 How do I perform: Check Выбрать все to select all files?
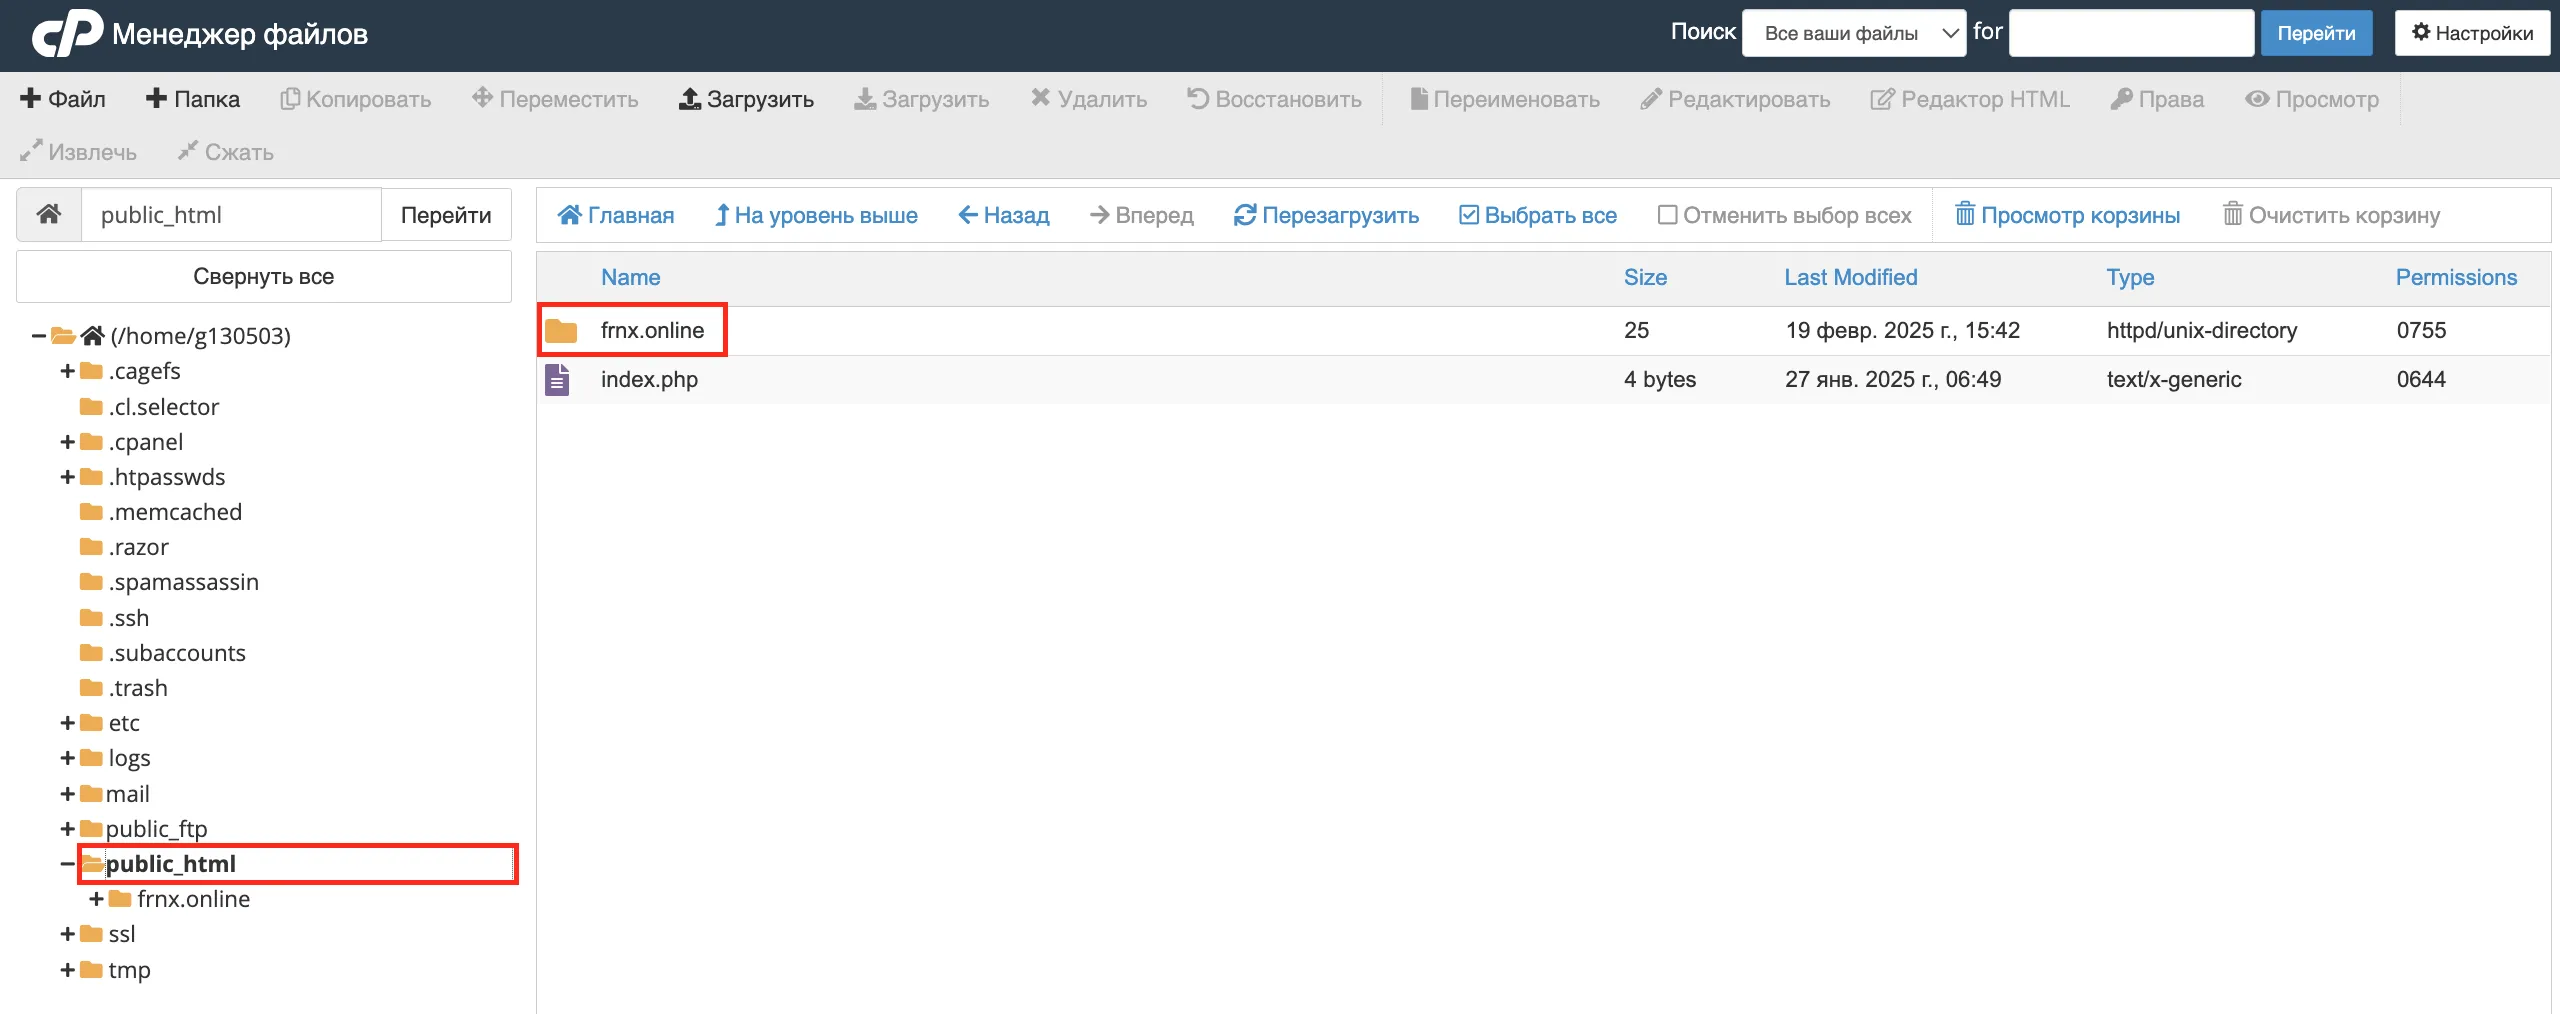pos(1538,215)
